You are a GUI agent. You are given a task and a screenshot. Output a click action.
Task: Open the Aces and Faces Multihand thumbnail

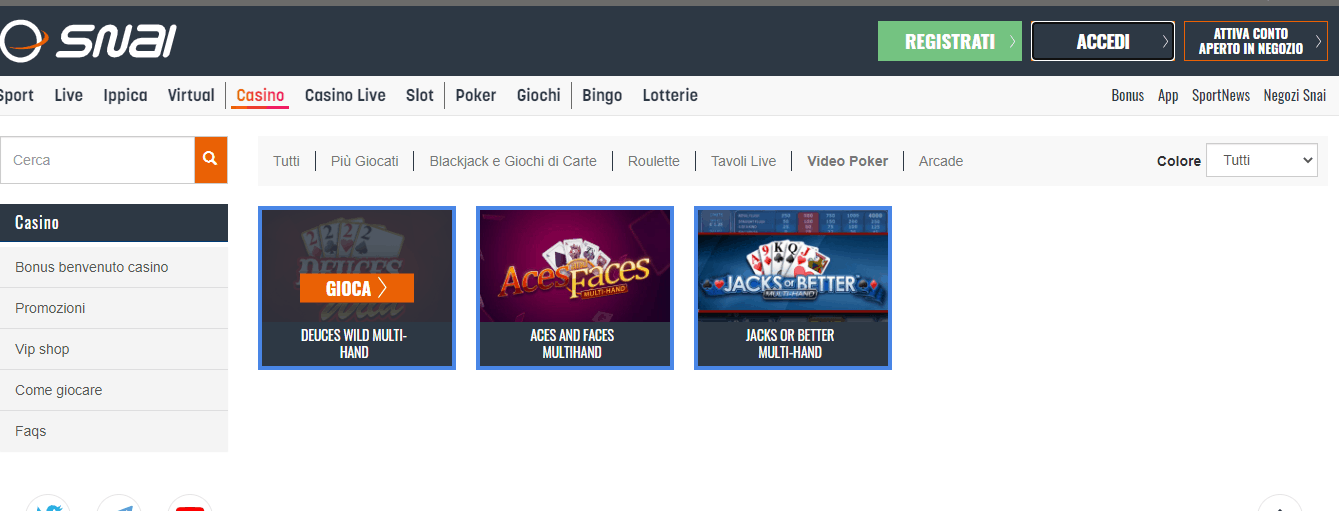coord(575,266)
